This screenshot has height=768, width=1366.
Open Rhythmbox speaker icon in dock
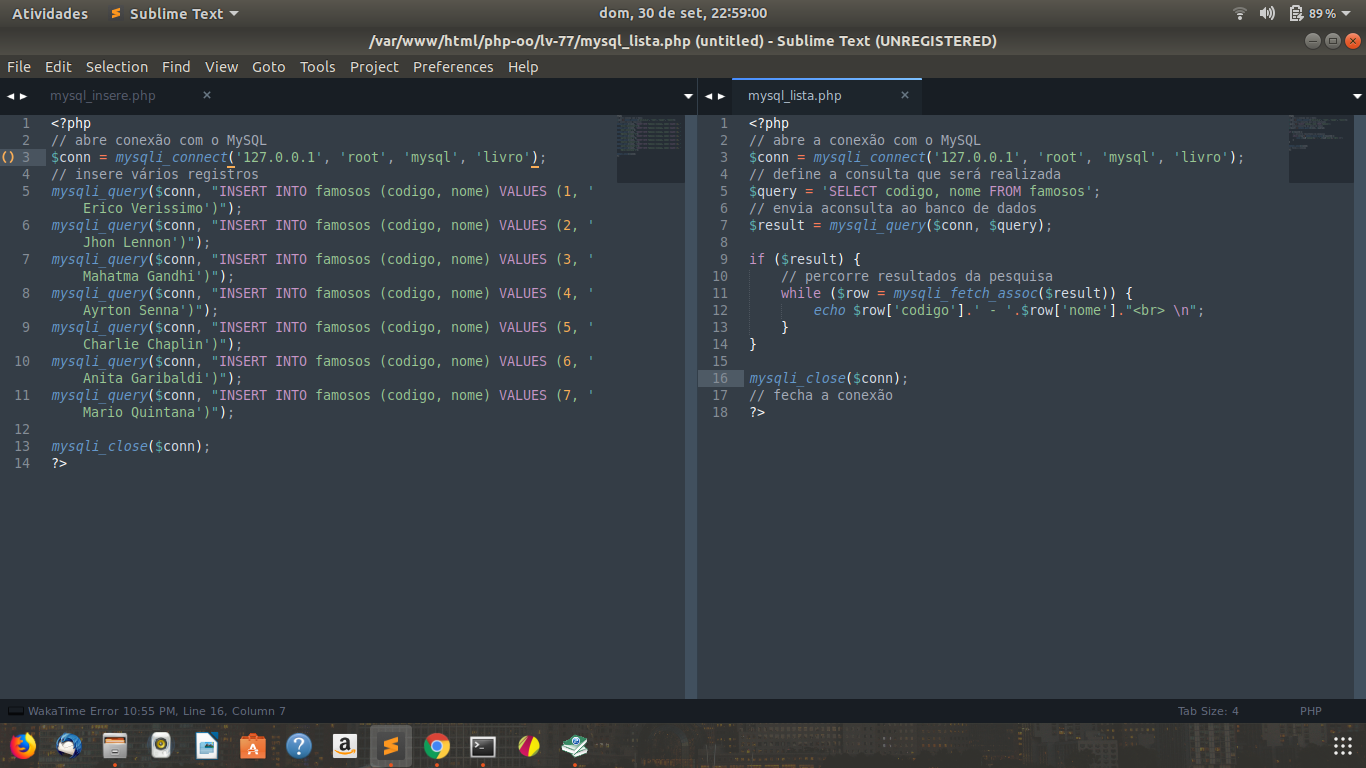(x=160, y=746)
